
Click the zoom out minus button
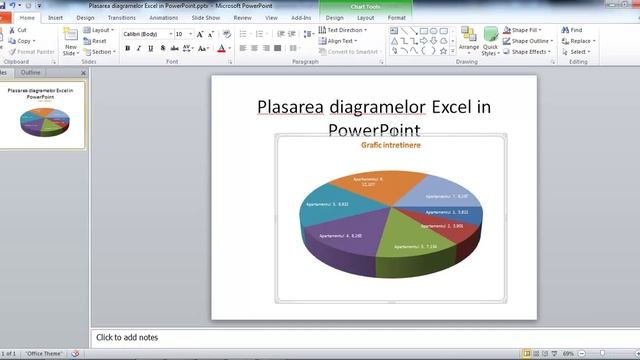pyautogui.click(x=582, y=353)
